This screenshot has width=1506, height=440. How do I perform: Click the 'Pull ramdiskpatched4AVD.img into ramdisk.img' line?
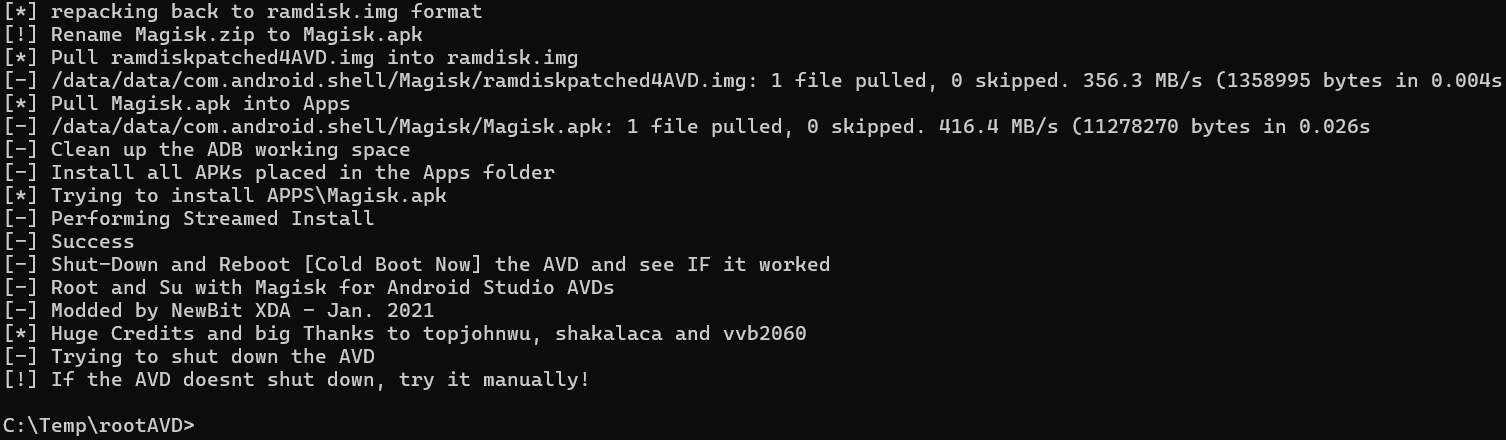click(x=291, y=58)
